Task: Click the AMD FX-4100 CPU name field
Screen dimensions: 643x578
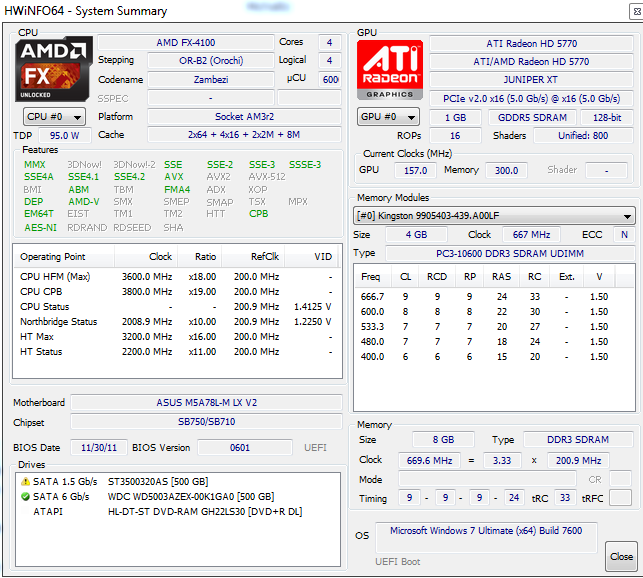Action: click(x=186, y=43)
